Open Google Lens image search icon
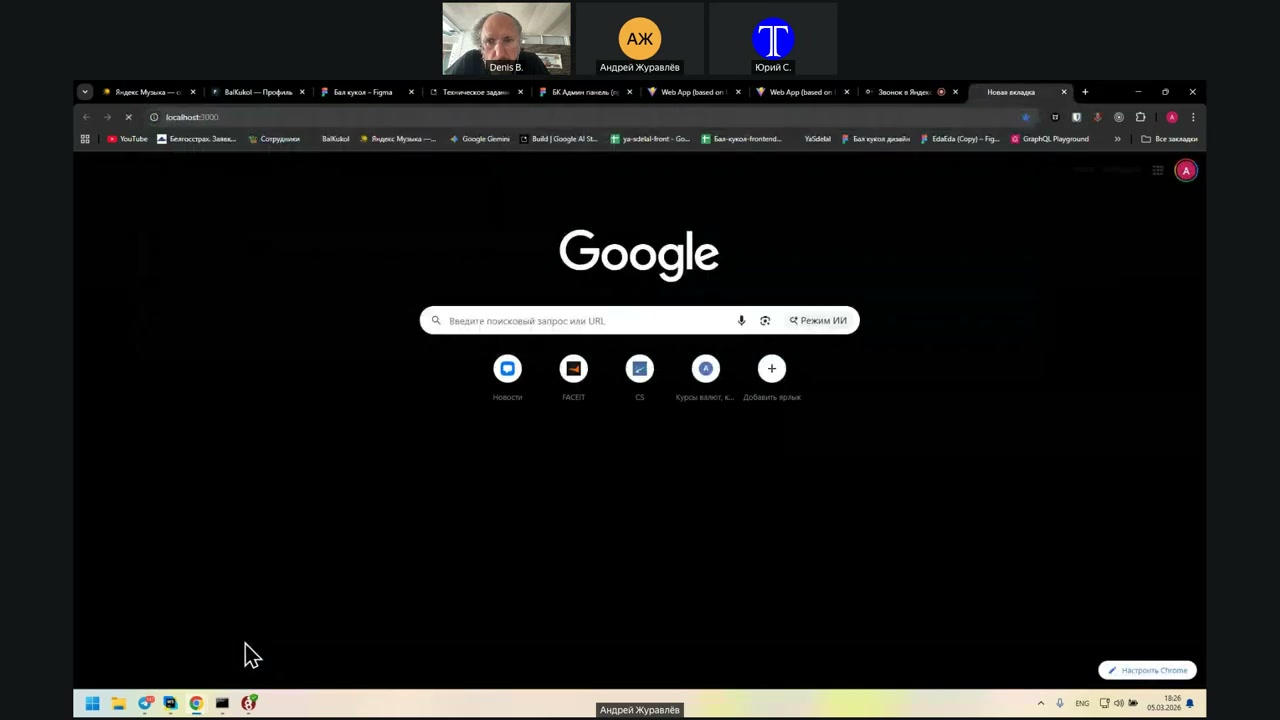The image size is (1280, 720). pyautogui.click(x=765, y=321)
